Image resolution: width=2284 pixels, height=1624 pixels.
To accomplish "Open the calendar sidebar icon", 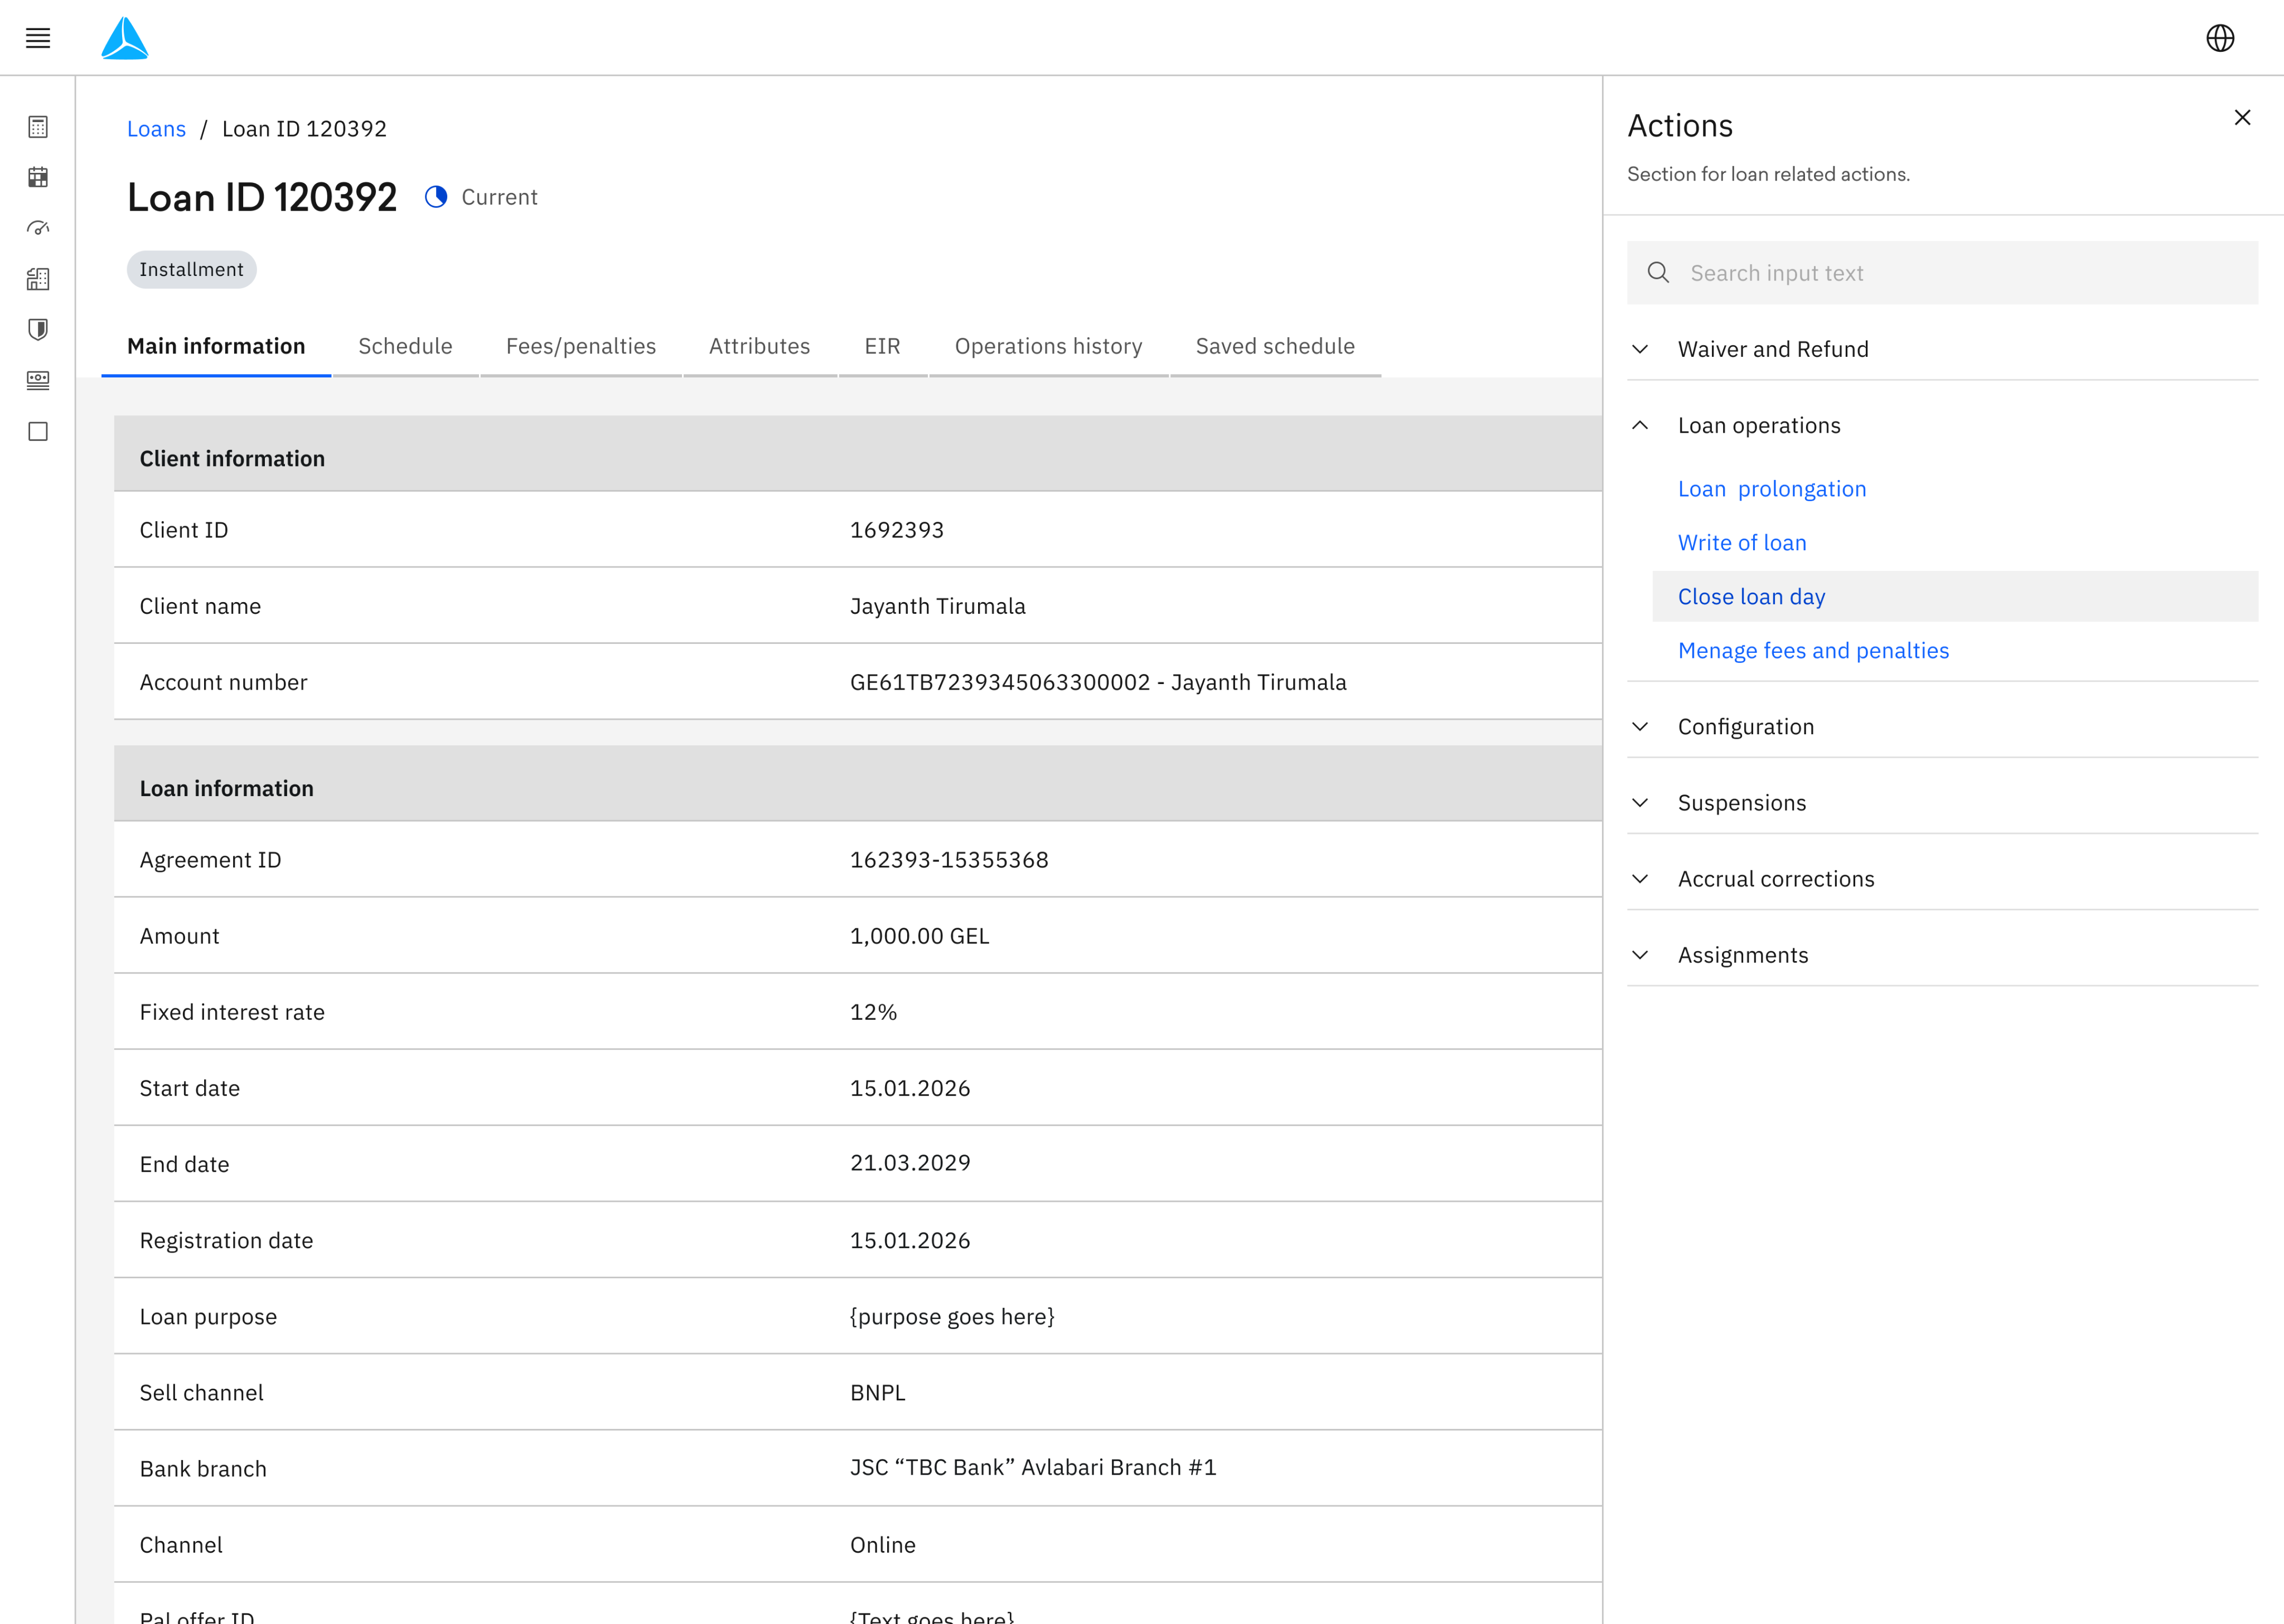I will click(x=38, y=177).
